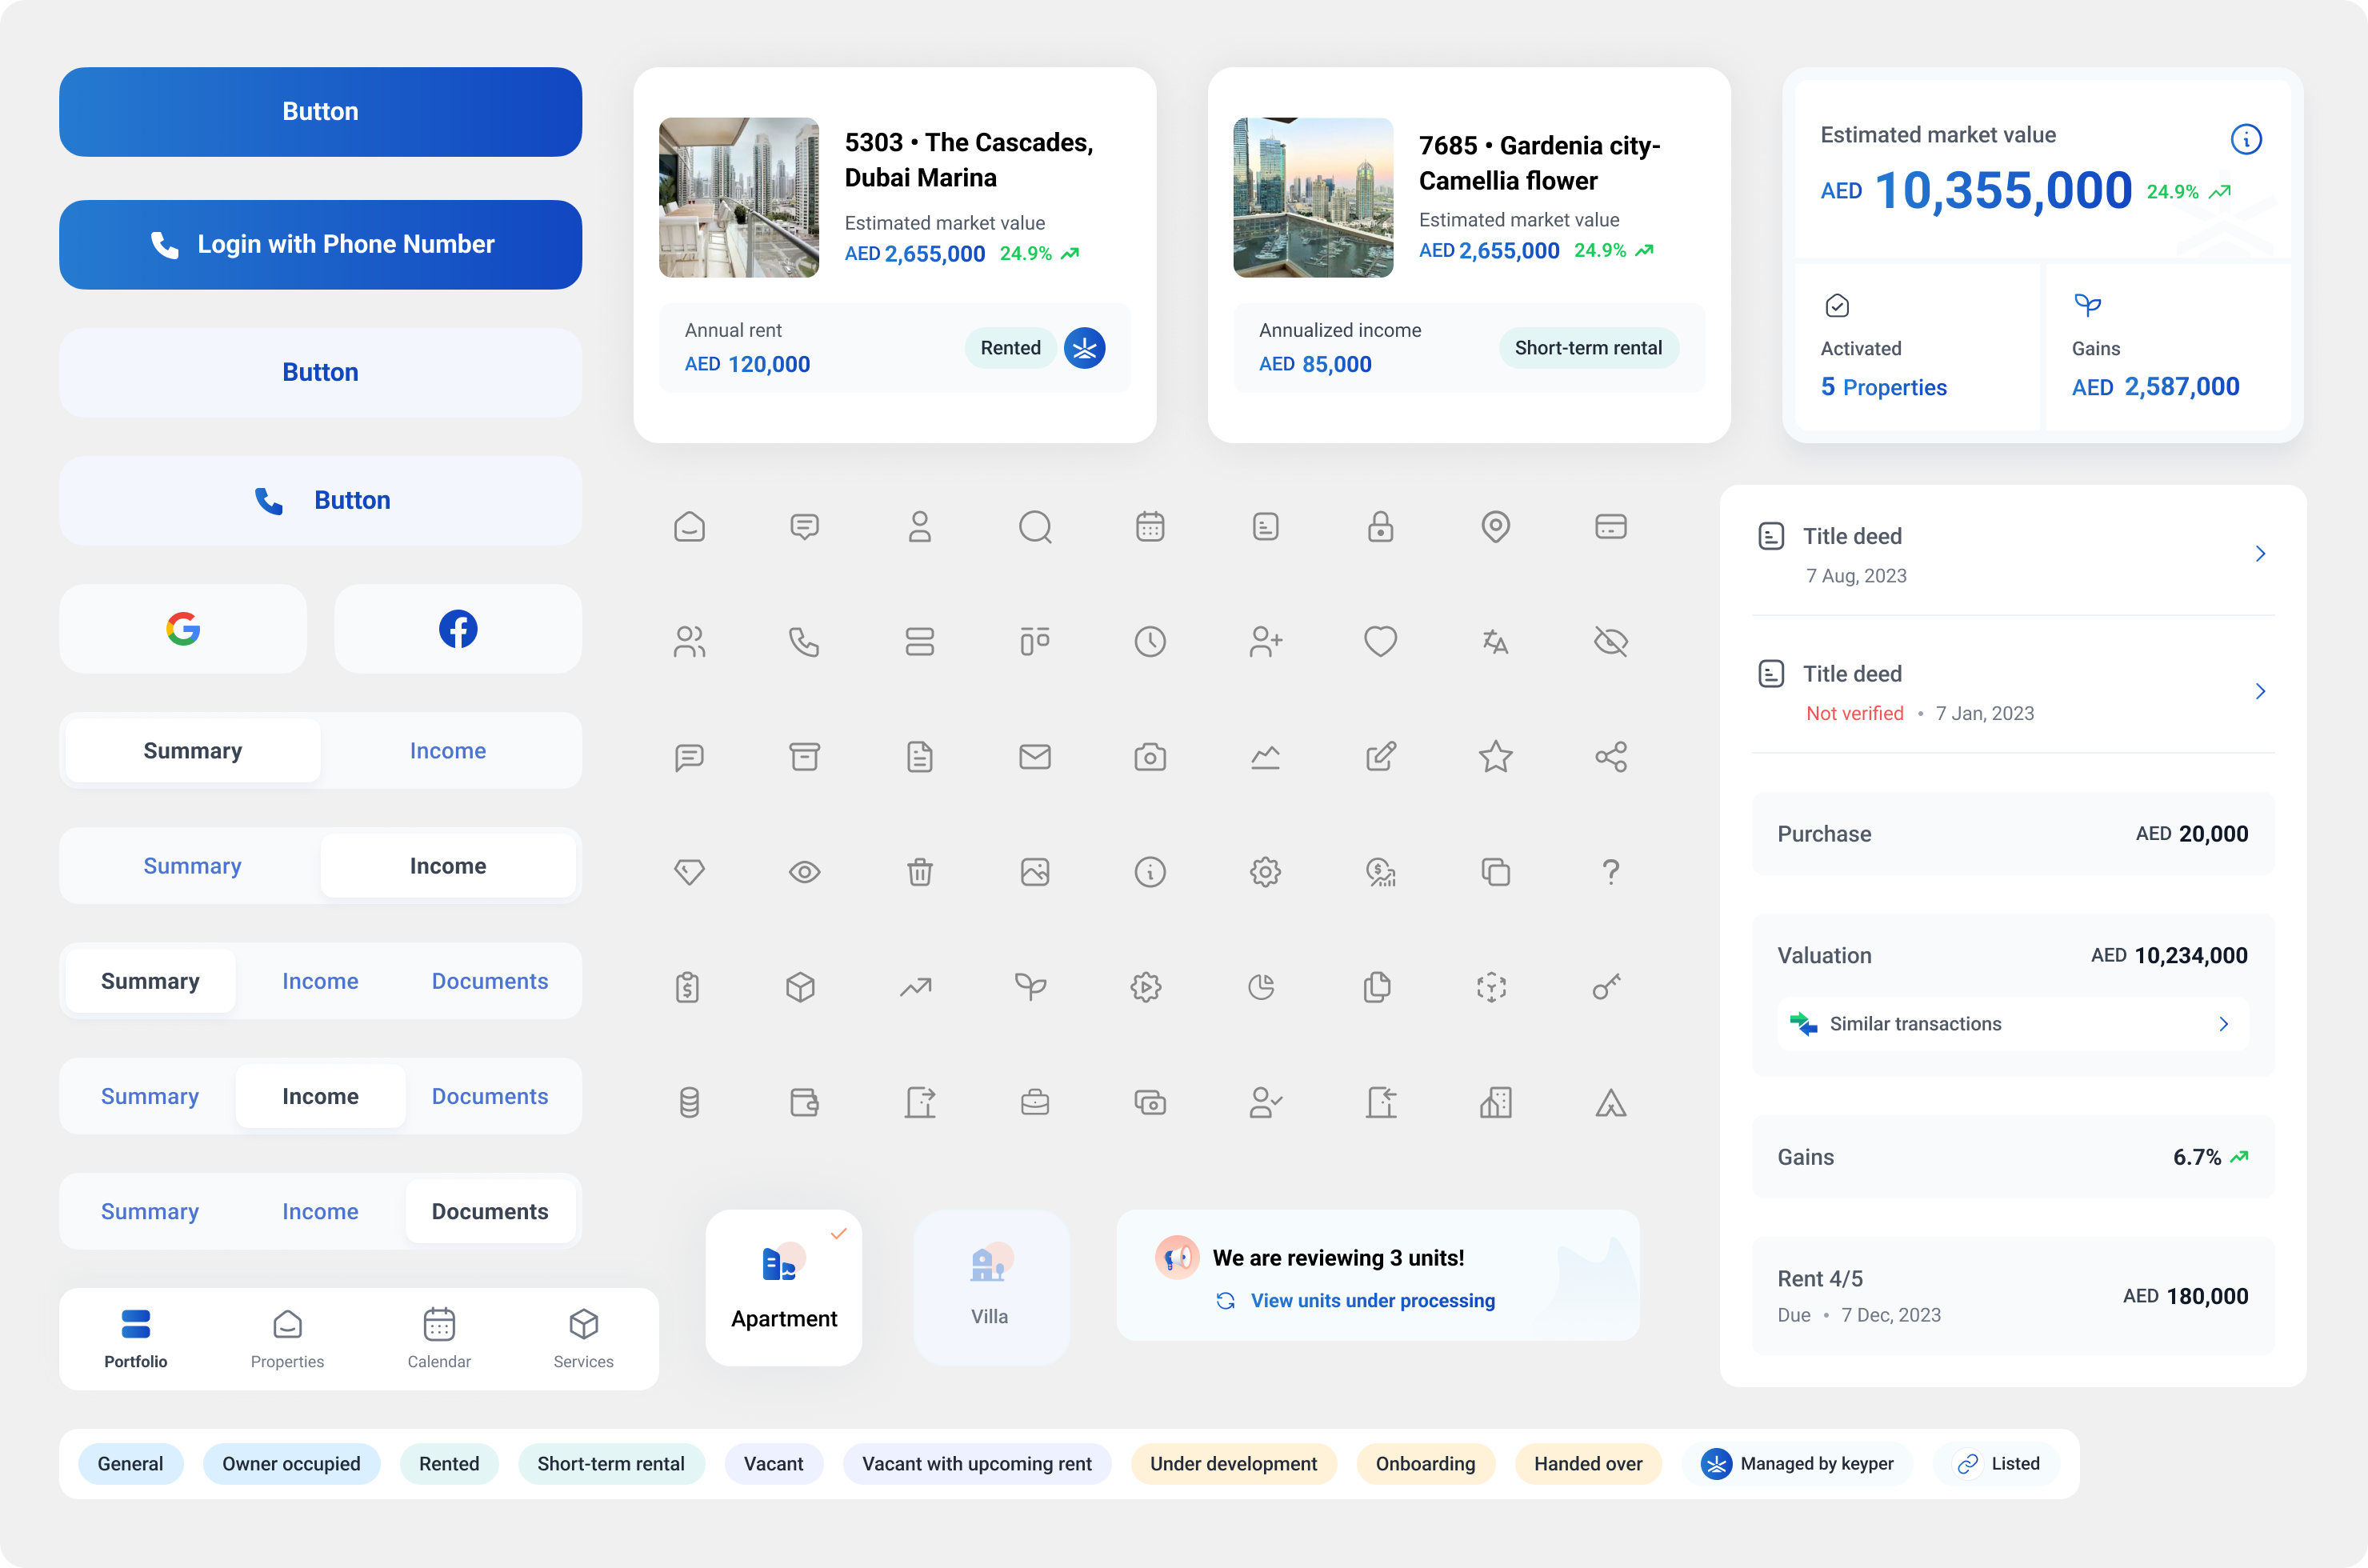The image size is (2368, 1568).
Task: Click the location pin icon
Action: (x=1496, y=527)
